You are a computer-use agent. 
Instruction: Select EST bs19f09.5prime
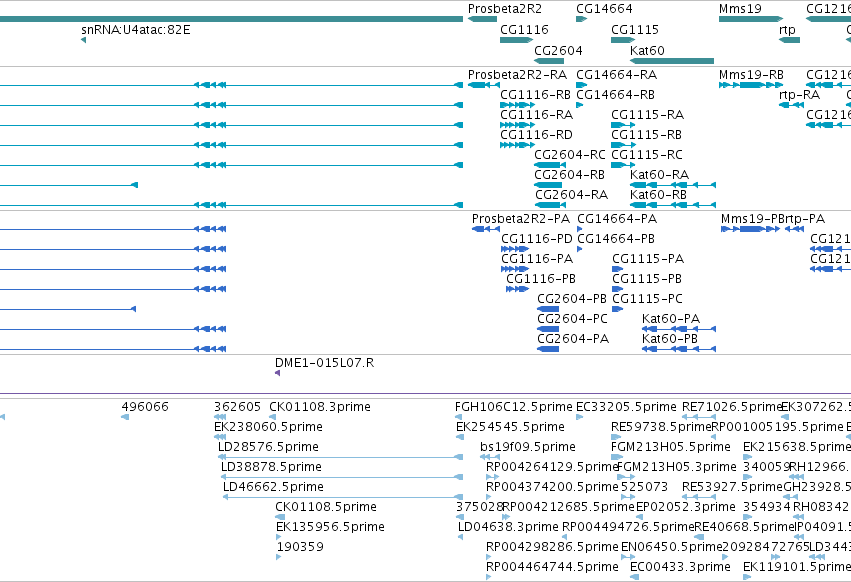(x=528, y=447)
